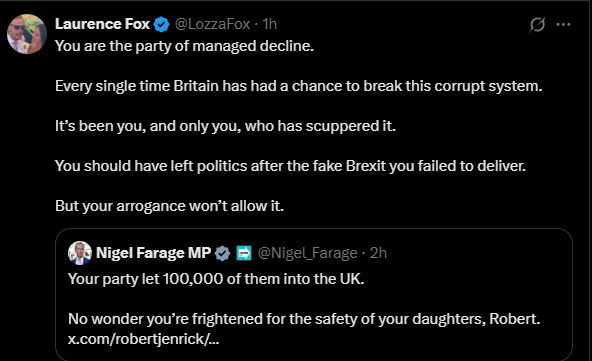592x361 pixels.
Task: Click the "party of managed decline" line
Action: click(x=184, y=46)
